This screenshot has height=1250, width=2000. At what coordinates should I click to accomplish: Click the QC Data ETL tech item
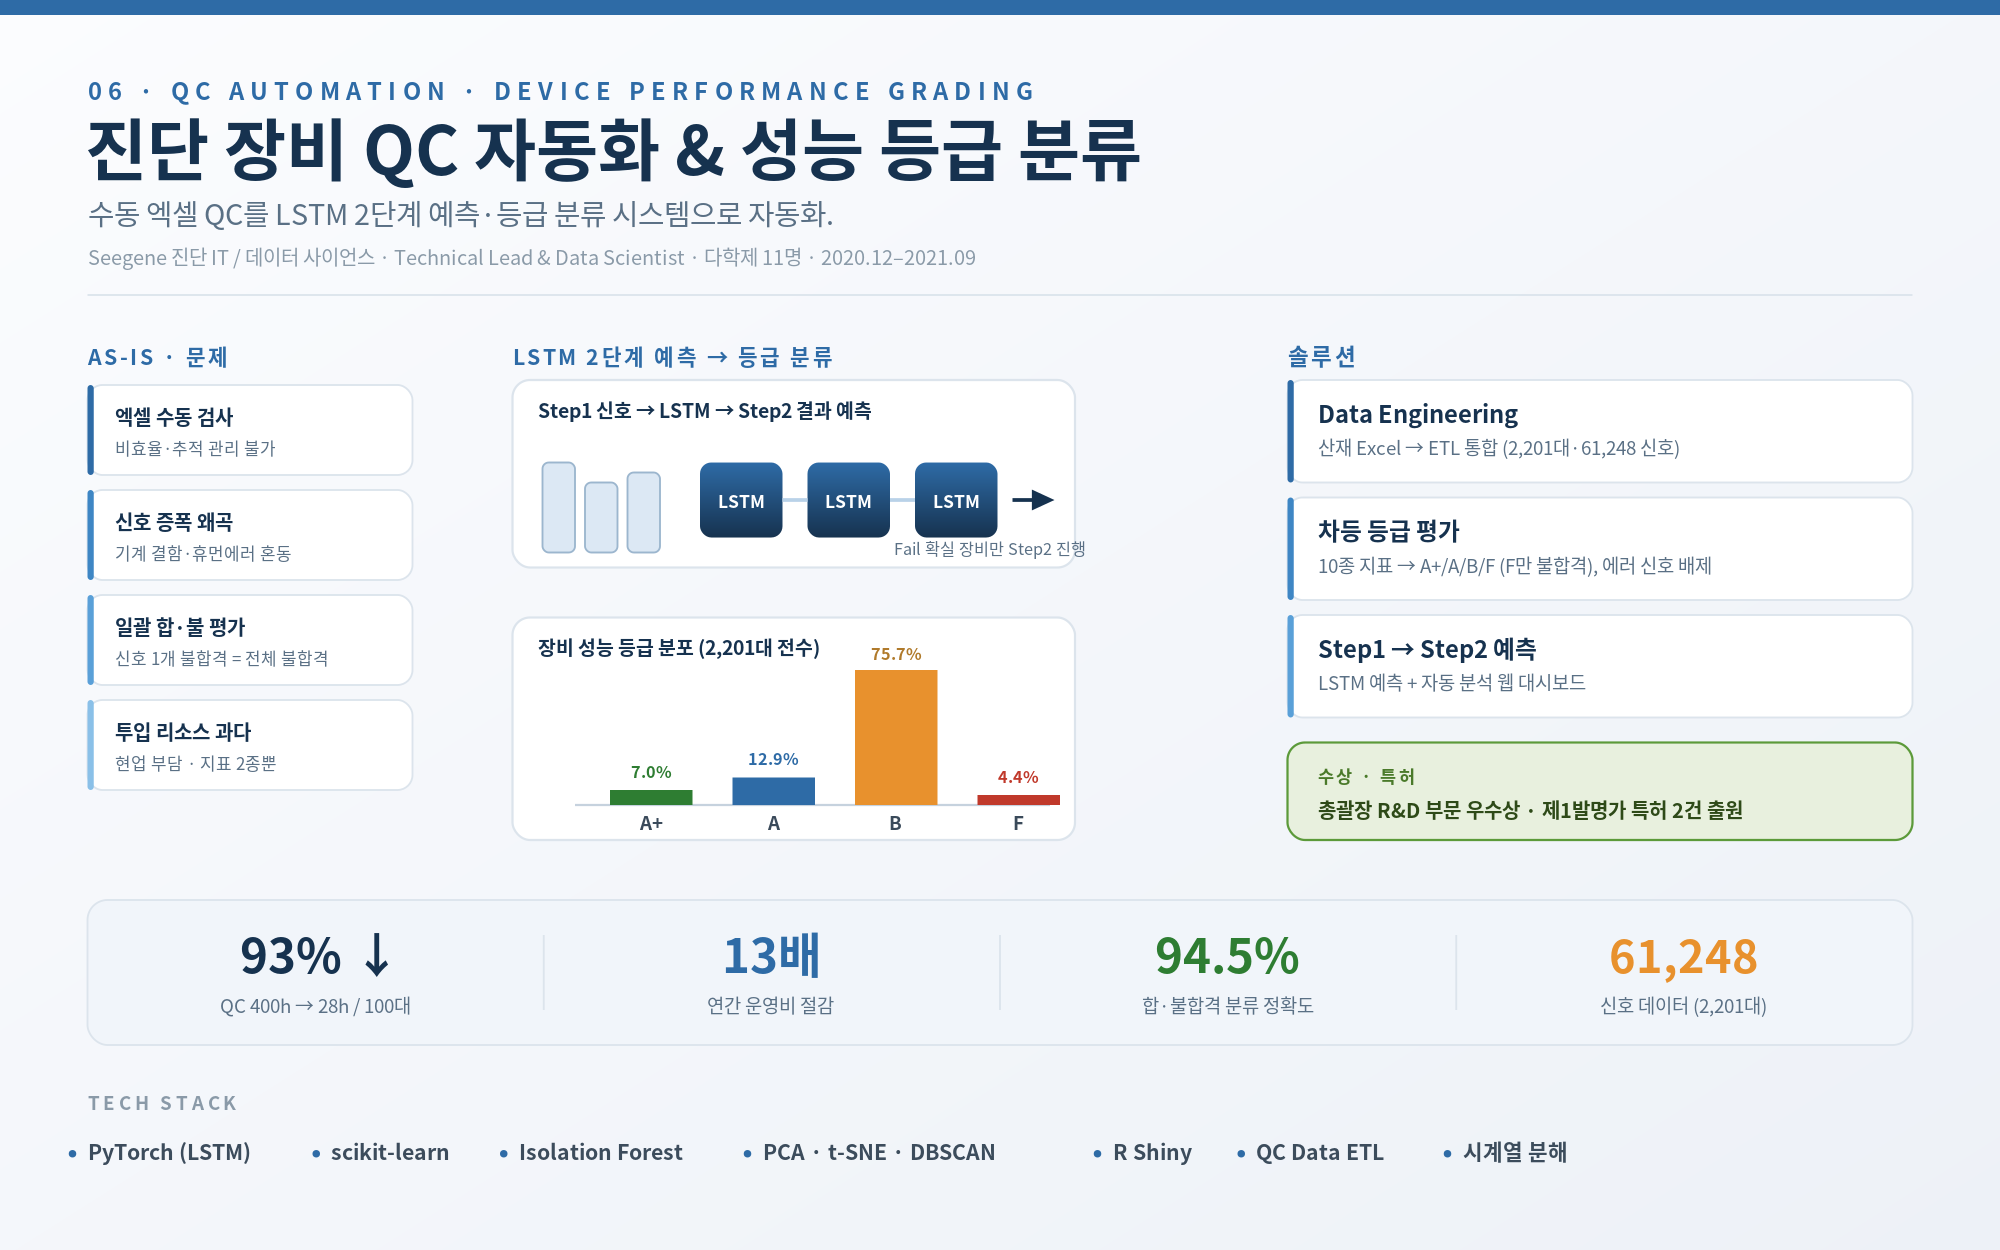(x=1320, y=1152)
